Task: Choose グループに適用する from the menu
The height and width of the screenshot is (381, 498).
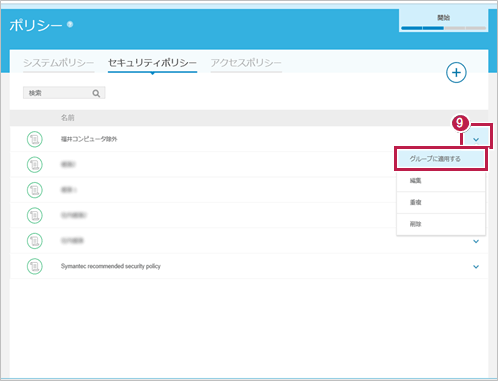Action: (x=440, y=159)
